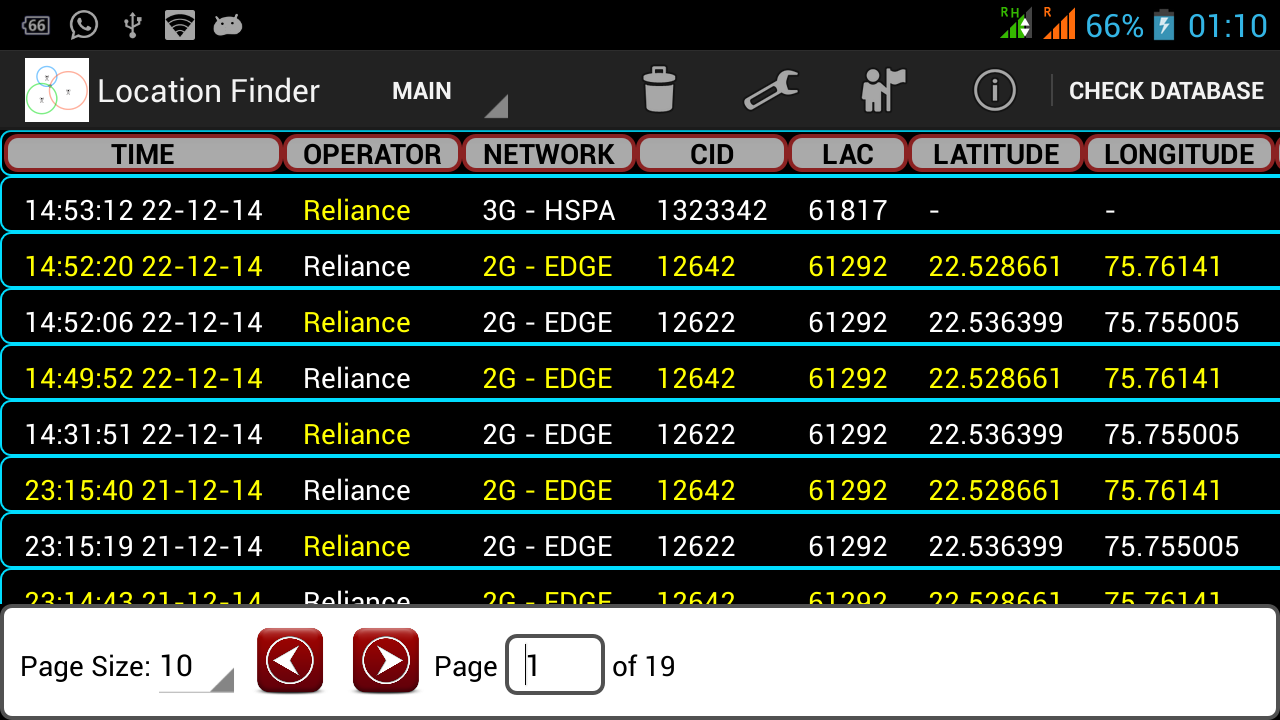The image size is (1280, 720).
Task: Tap the Location Finder app logo
Action: click(57, 90)
